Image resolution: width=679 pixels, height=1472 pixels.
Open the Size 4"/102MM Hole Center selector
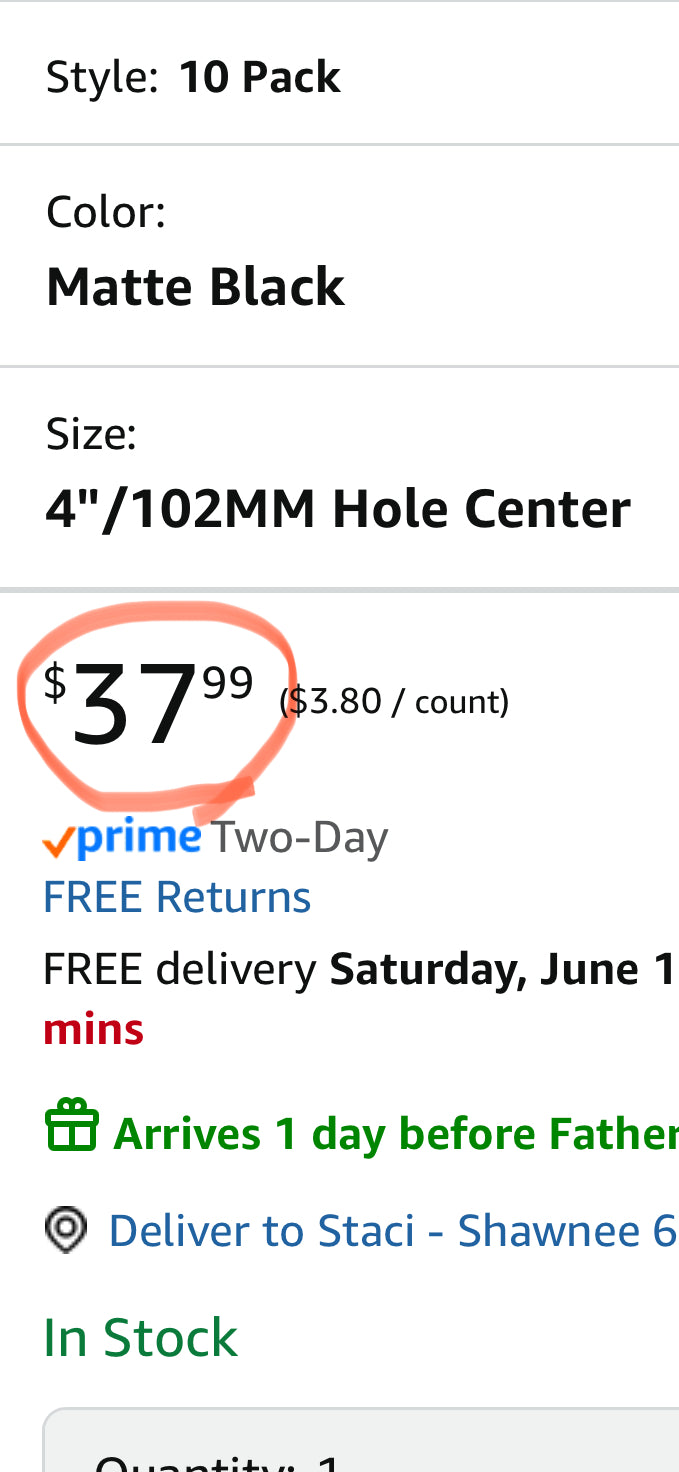pyautogui.click(x=339, y=478)
